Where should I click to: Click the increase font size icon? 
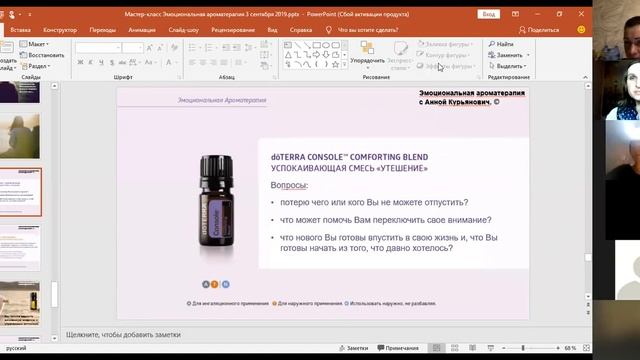[150, 48]
